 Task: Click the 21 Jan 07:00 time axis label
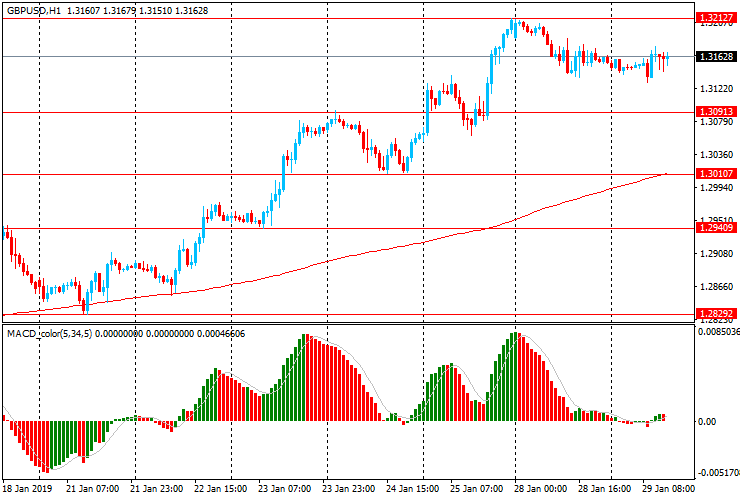click(x=92, y=488)
